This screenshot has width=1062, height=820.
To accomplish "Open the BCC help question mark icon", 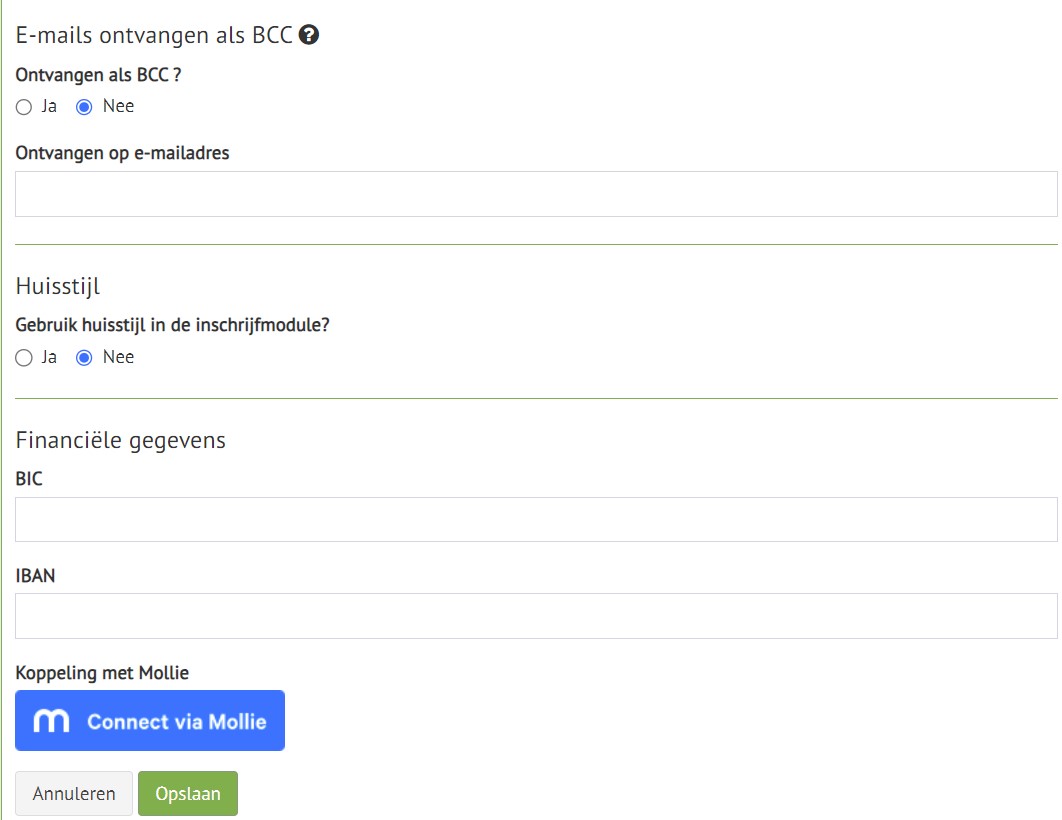I will point(309,35).
